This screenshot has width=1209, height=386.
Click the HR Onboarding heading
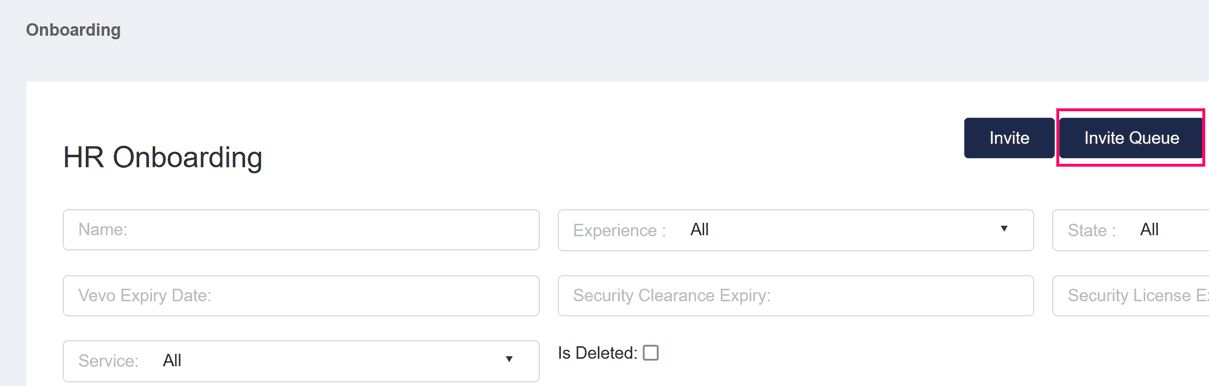pyautogui.click(x=163, y=157)
